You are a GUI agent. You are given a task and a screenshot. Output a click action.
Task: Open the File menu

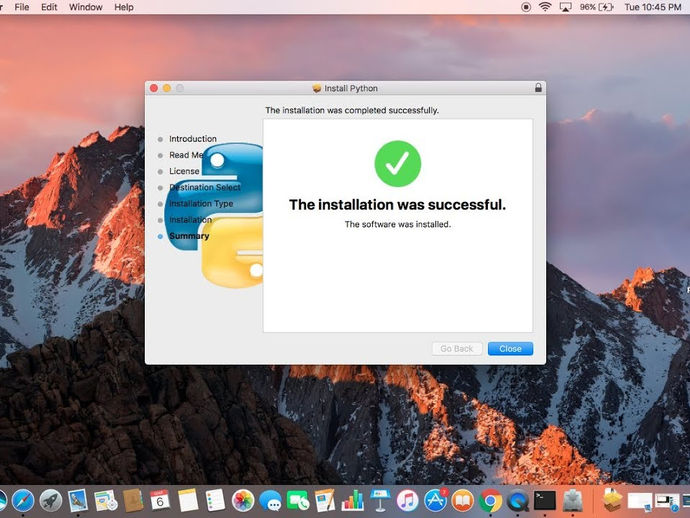point(22,7)
